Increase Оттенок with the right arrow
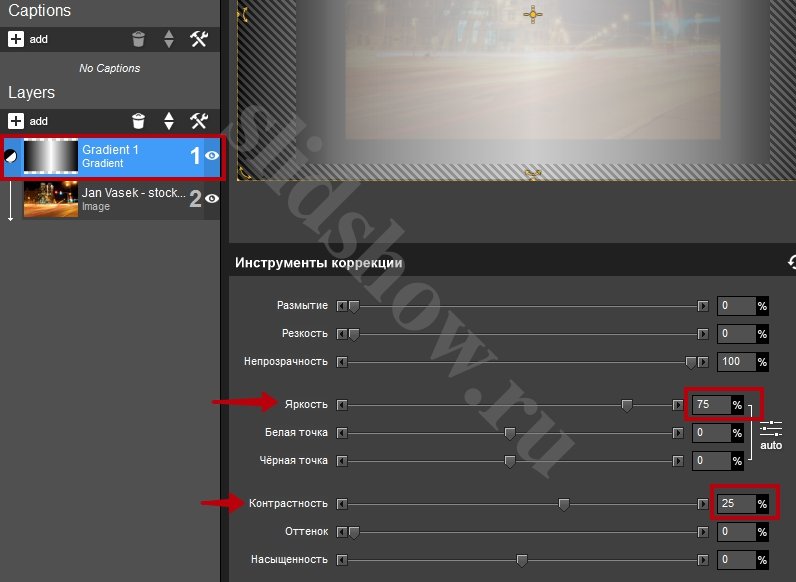This screenshot has height=582, width=796. pyautogui.click(x=703, y=532)
